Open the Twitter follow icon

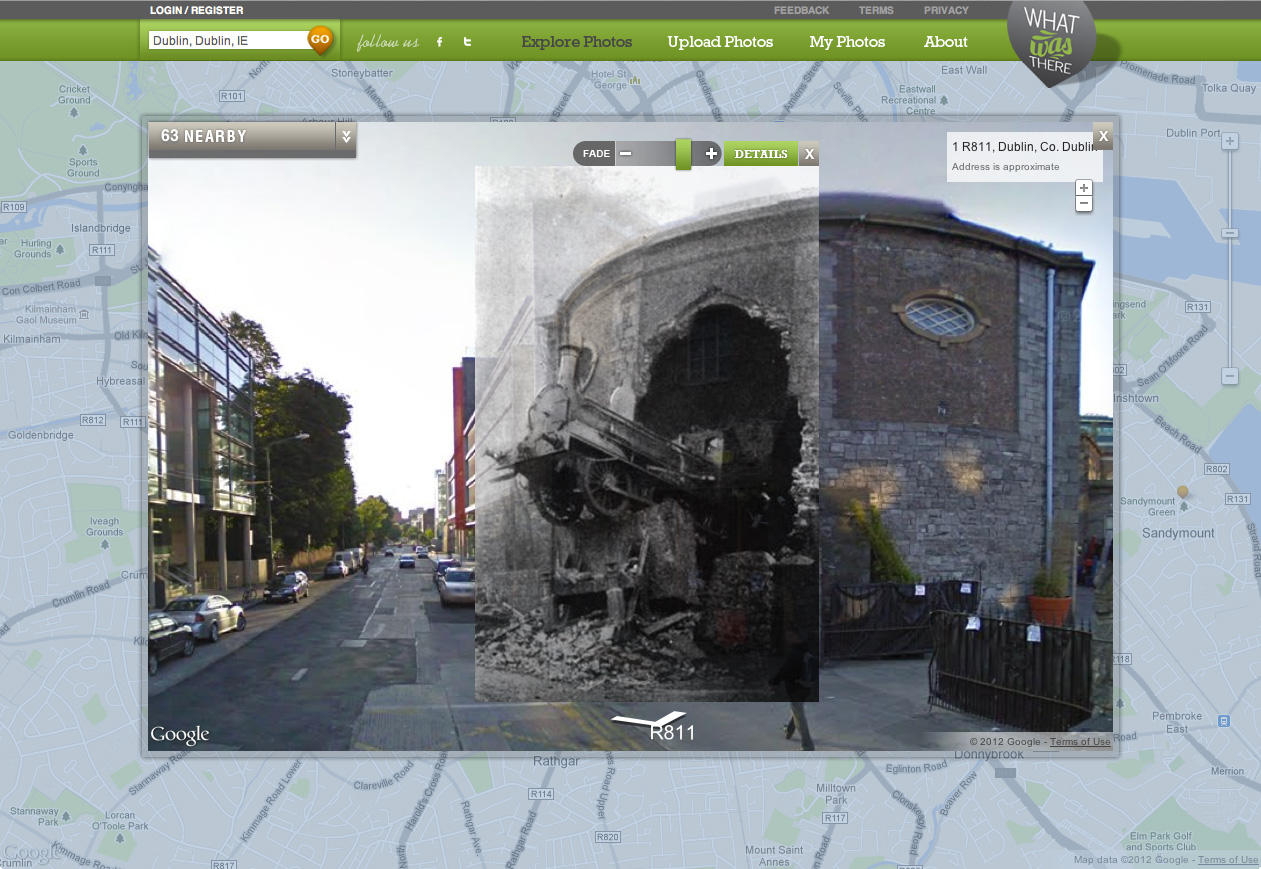[467, 42]
